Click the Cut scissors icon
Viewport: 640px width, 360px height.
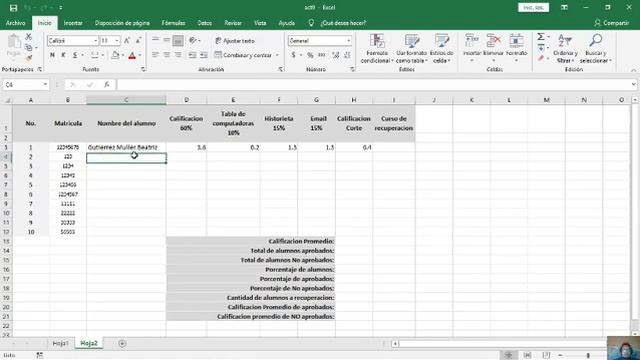[x=29, y=37]
